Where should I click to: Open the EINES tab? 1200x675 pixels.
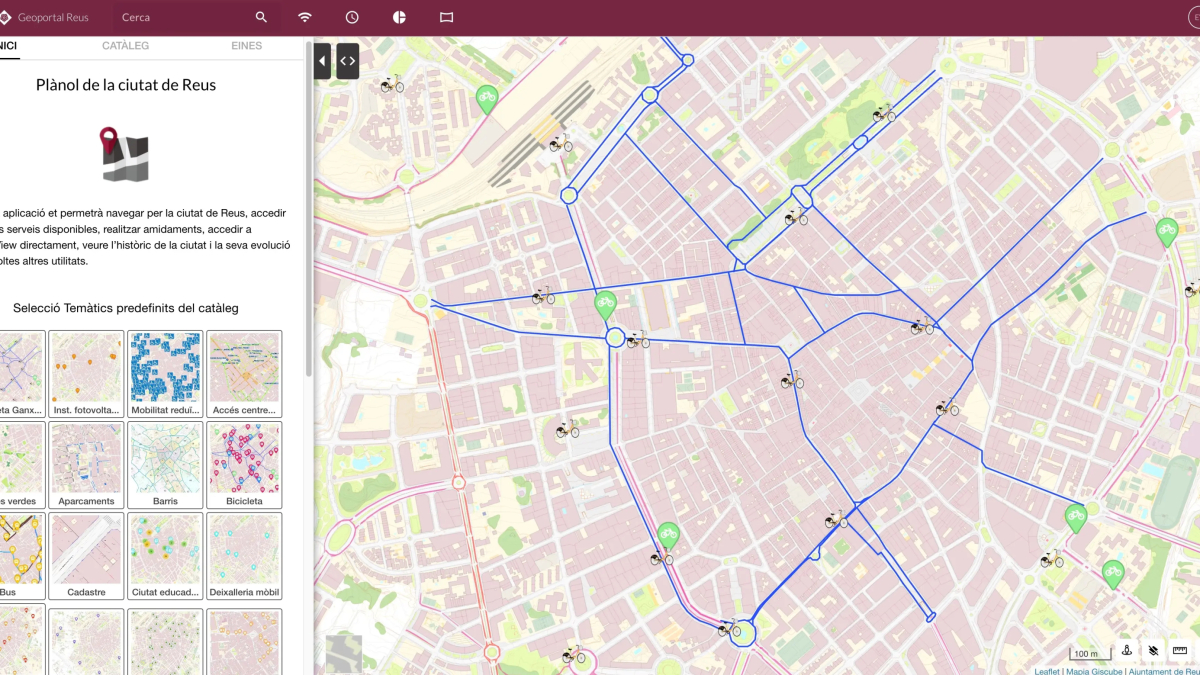246,46
